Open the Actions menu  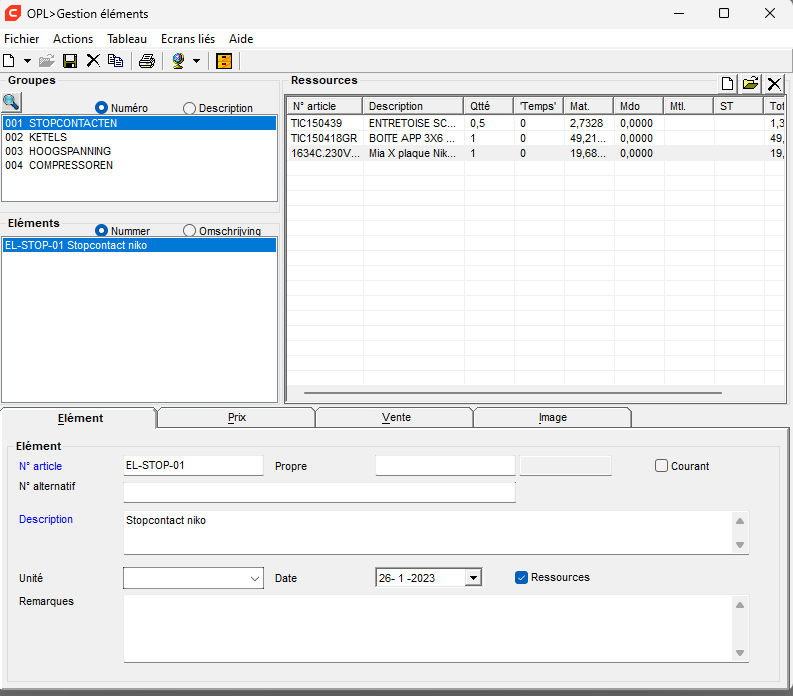(x=73, y=39)
